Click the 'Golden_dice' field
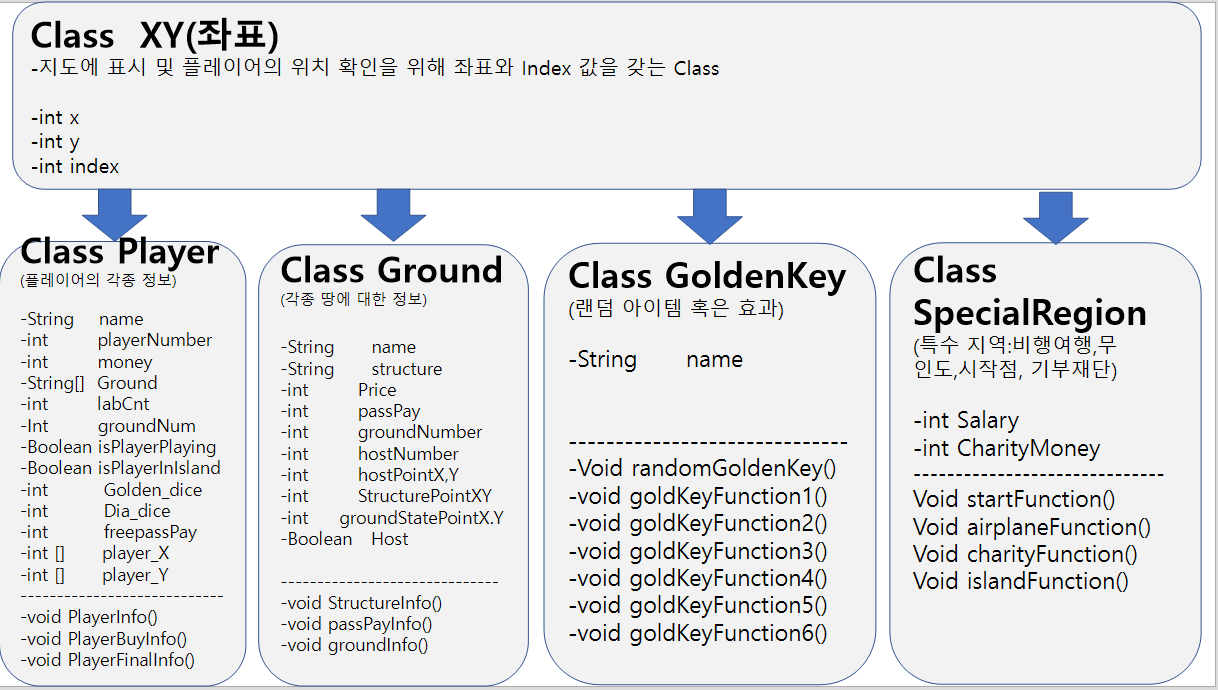 coord(152,490)
